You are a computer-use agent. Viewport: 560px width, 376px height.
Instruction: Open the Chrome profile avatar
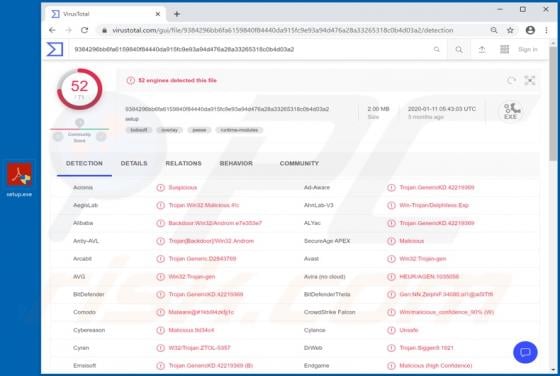point(530,30)
